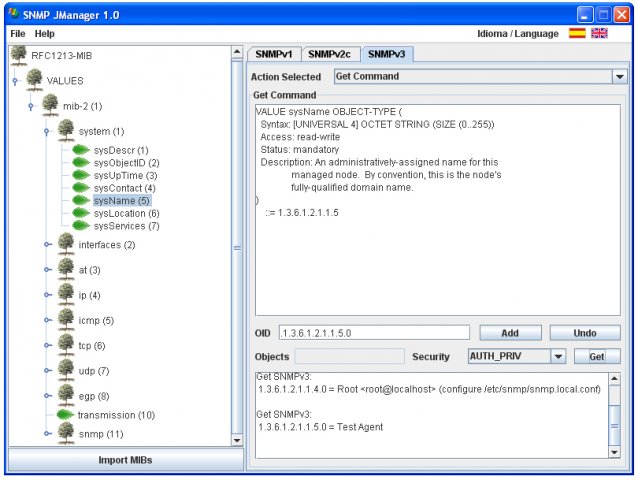Select the transmission (10) tree row
Viewport: 638px width, 480px height.
click(116, 415)
